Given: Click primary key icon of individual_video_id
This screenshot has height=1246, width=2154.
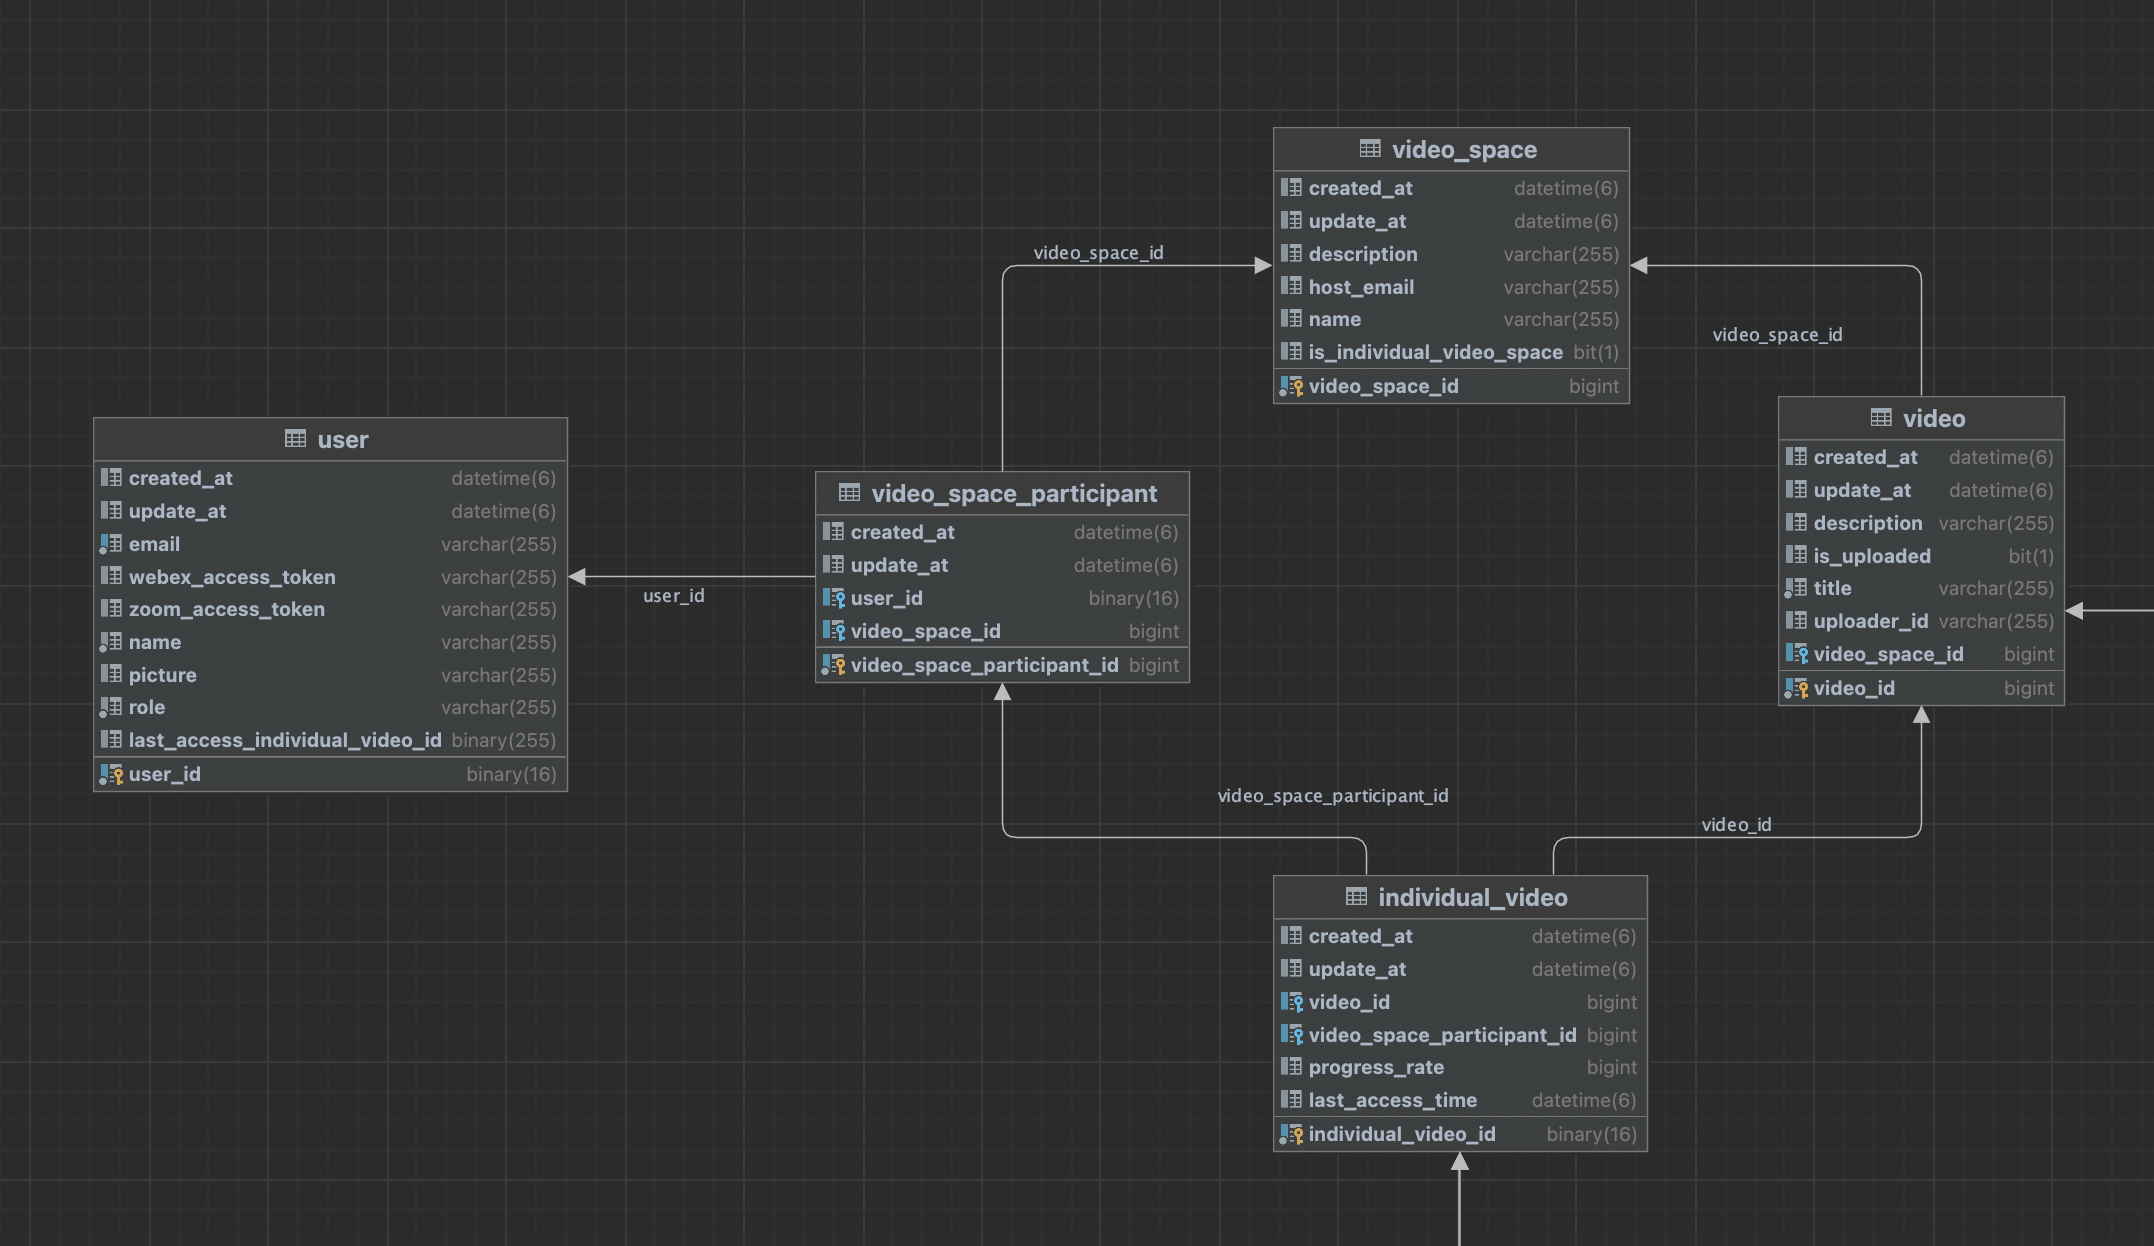Looking at the screenshot, I should point(1292,1134).
